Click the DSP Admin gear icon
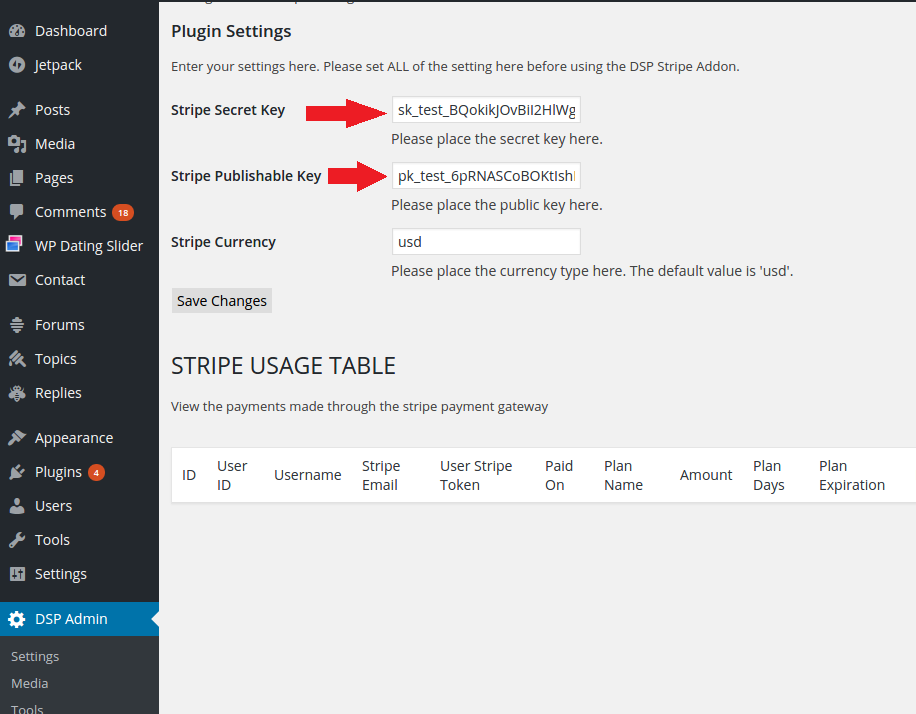Screen dimensions: 916x714 tap(17, 619)
